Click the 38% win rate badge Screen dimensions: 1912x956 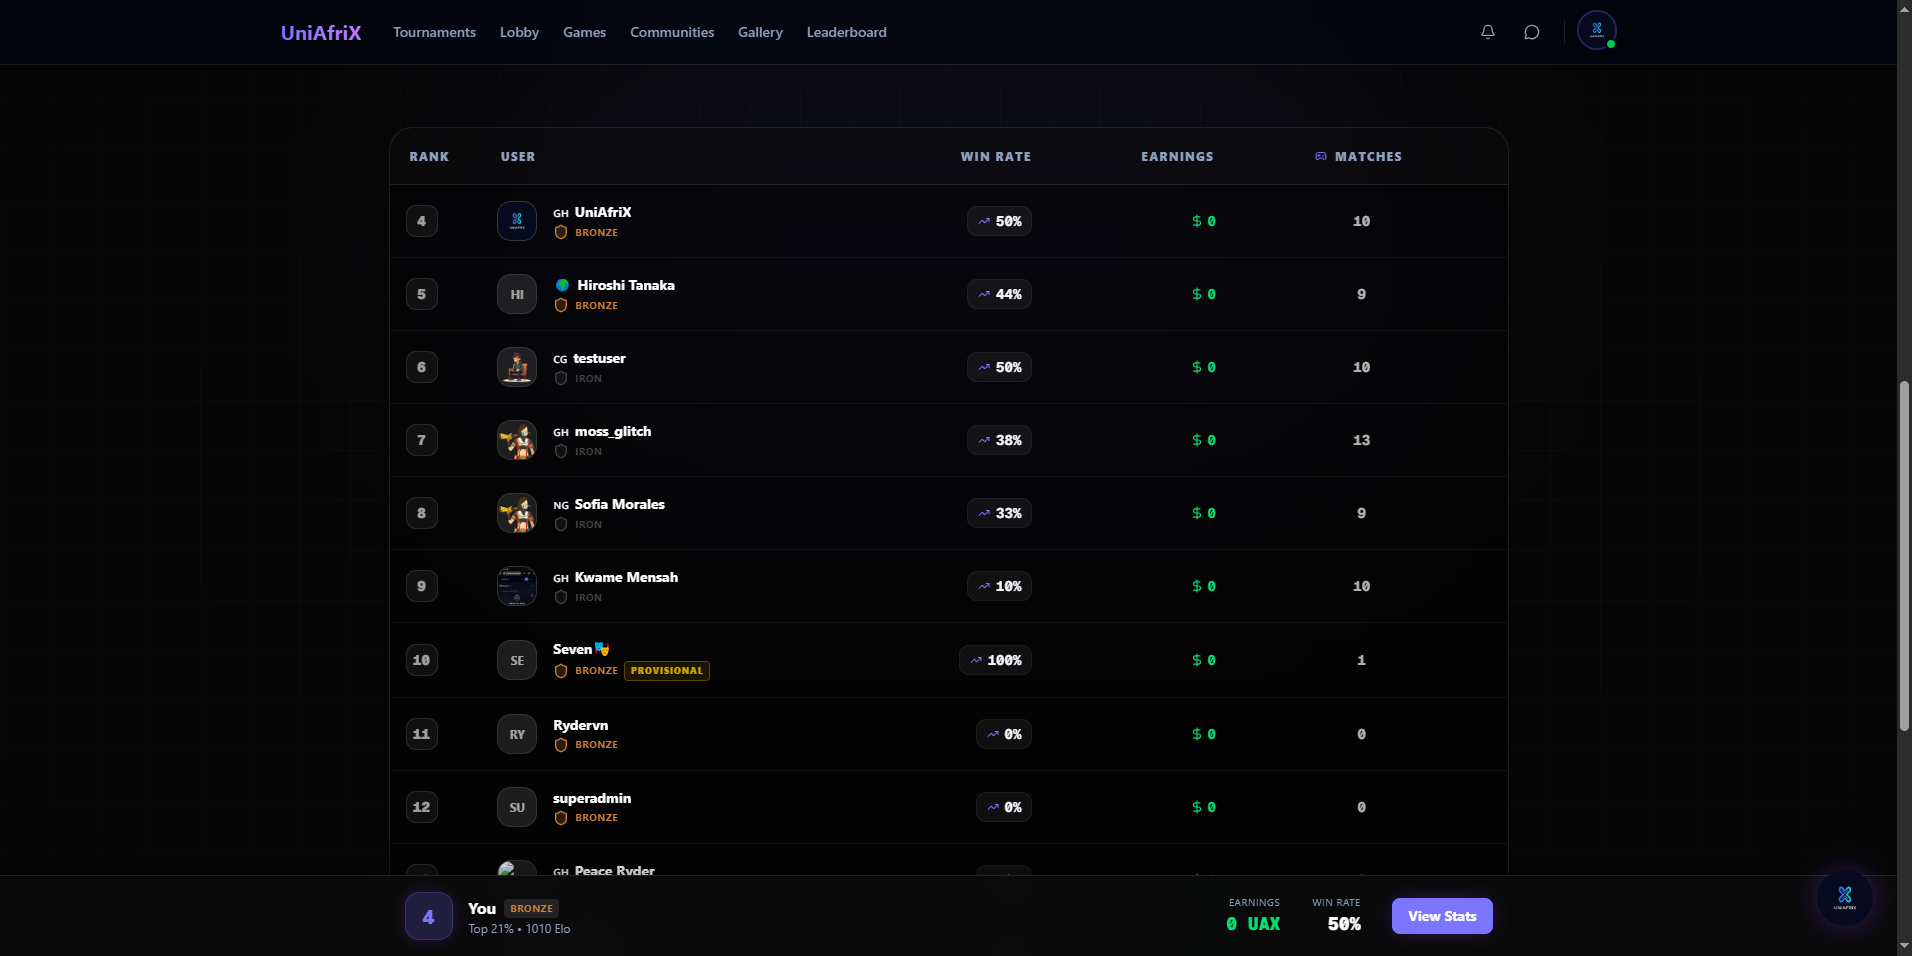click(999, 440)
